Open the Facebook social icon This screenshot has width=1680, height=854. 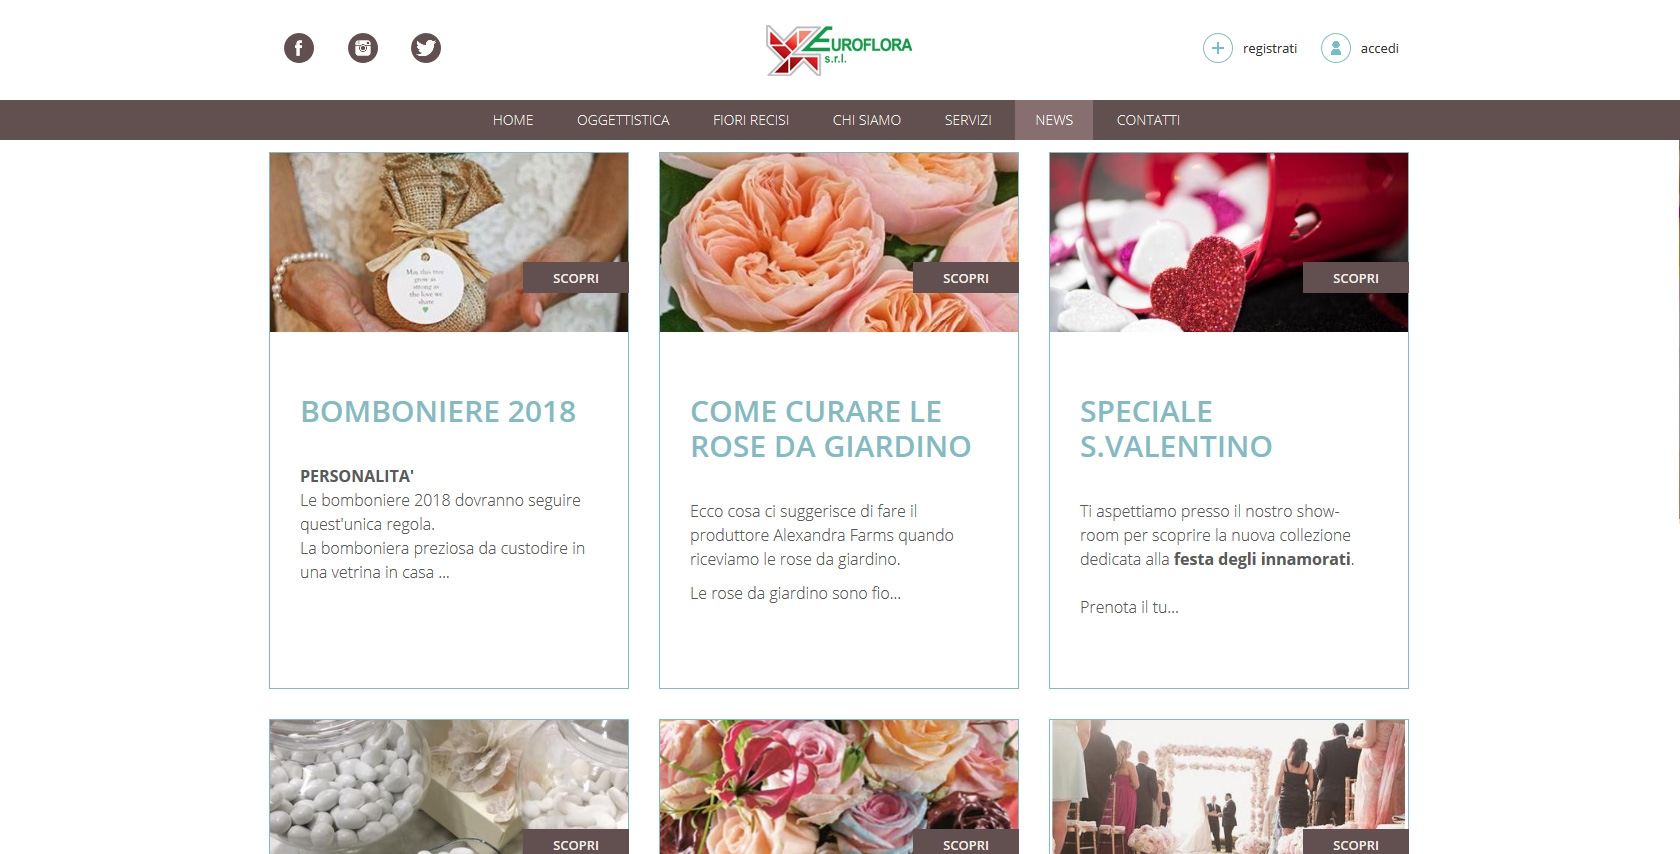click(299, 48)
